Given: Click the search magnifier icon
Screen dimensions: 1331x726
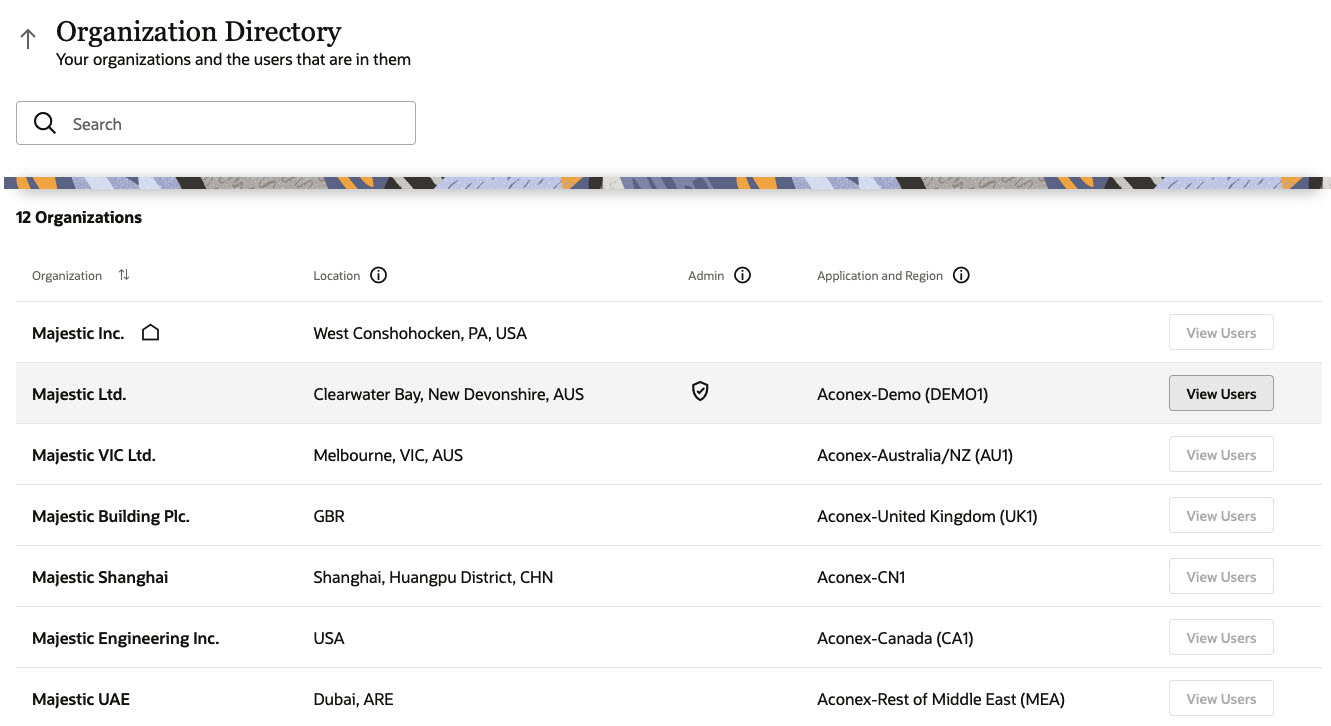Looking at the screenshot, I should click(45, 123).
